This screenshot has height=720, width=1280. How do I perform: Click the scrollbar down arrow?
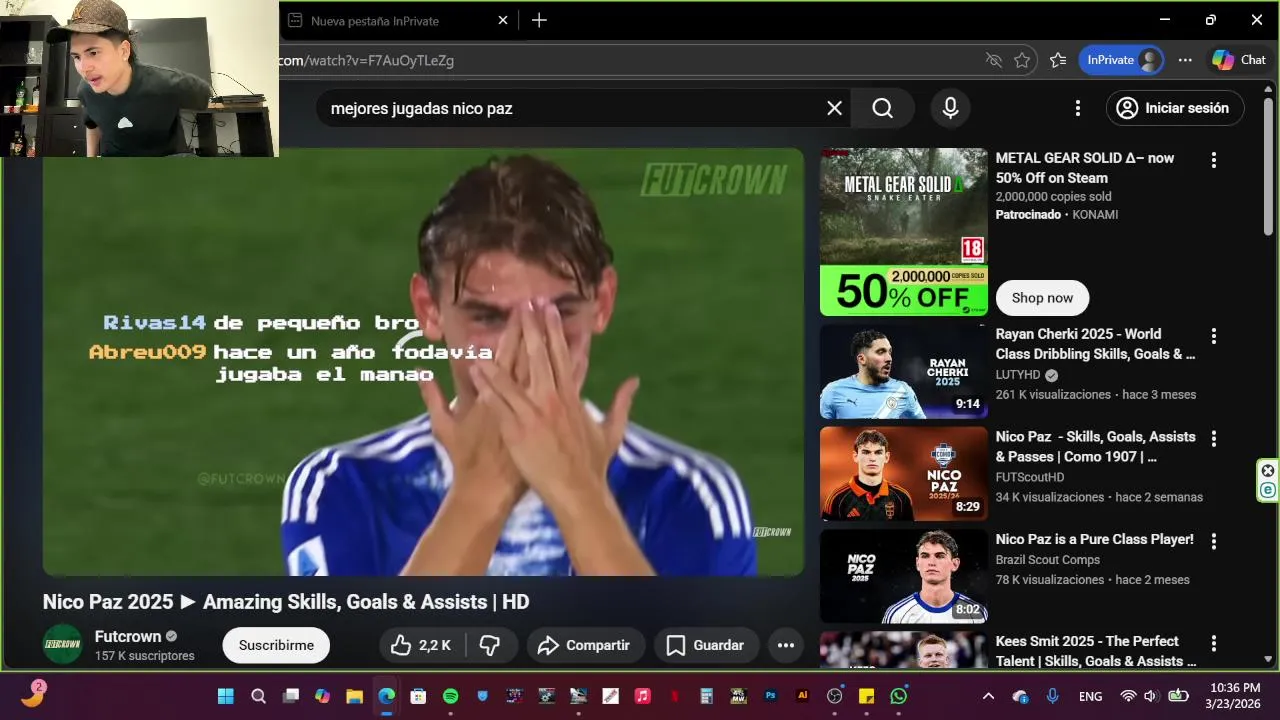point(1268,659)
